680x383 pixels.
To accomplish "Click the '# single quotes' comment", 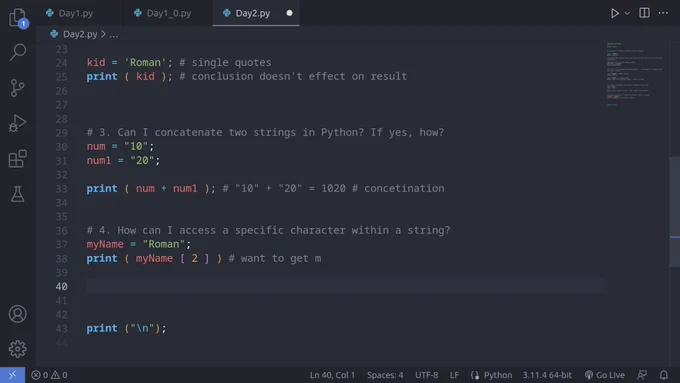I will [225, 62].
